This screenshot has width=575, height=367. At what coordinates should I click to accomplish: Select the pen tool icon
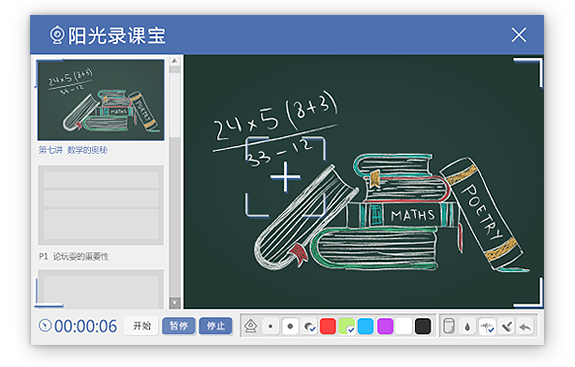[x=251, y=326]
